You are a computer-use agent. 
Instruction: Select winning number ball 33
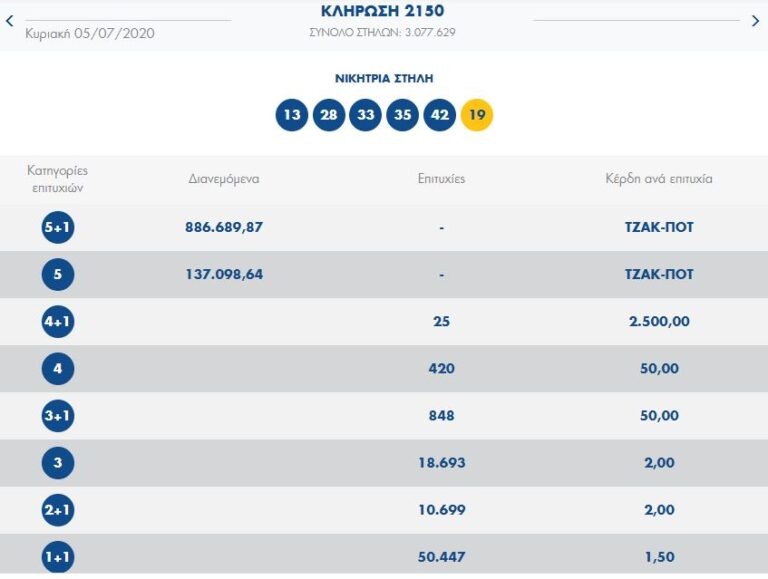coord(366,115)
